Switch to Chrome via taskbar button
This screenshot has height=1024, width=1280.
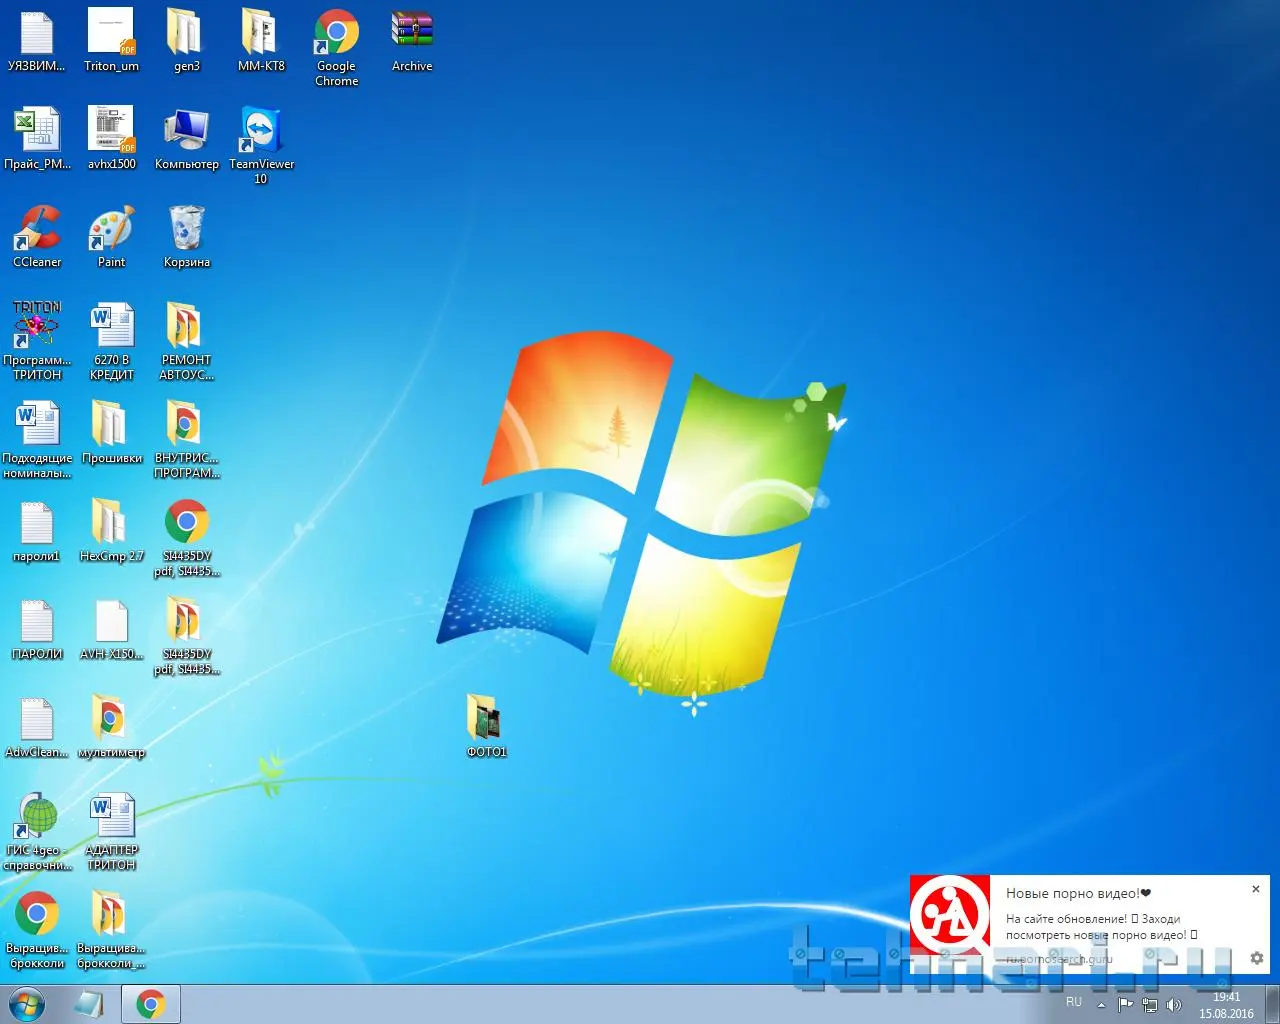point(151,1004)
